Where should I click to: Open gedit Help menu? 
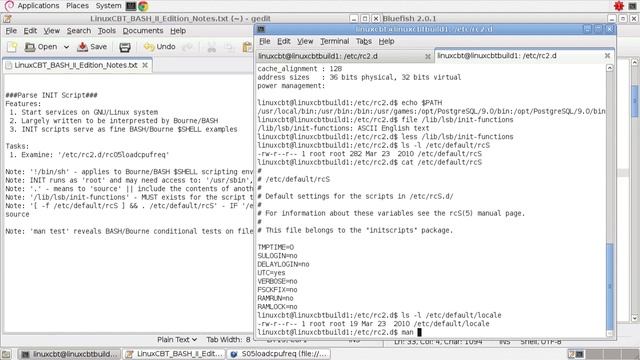pyautogui.click(x=178, y=31)
